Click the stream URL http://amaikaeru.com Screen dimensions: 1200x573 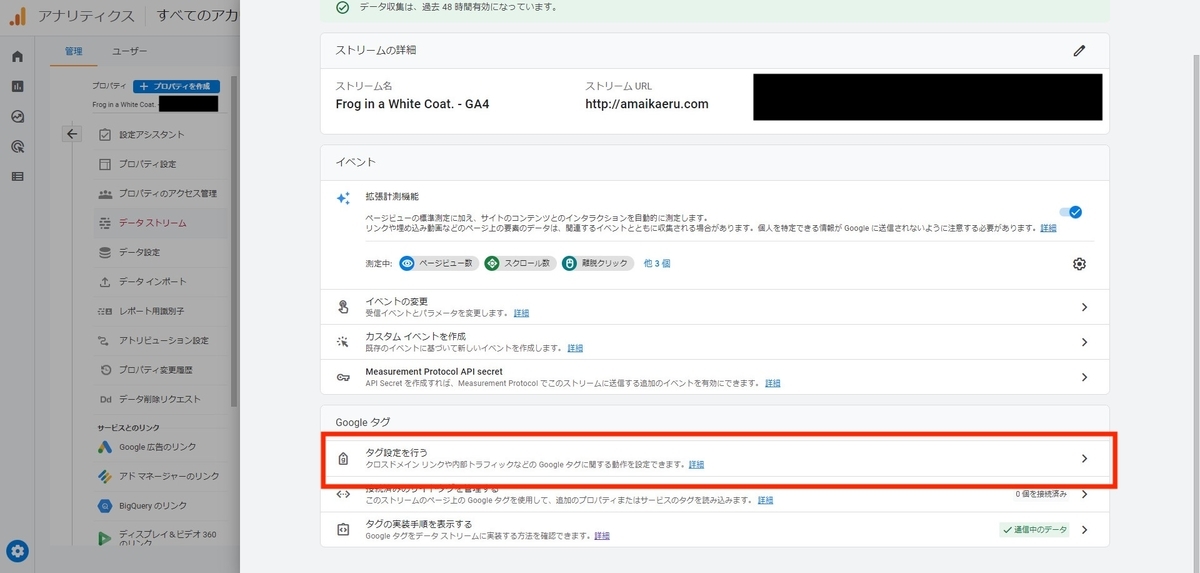point(646,104)
